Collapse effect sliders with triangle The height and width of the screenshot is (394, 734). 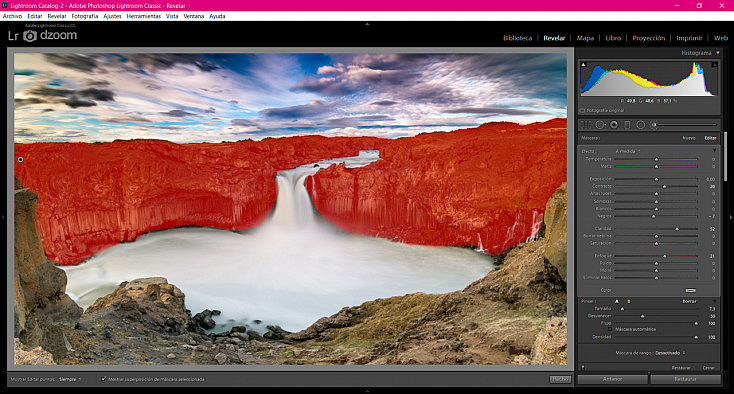click(714, 151)
